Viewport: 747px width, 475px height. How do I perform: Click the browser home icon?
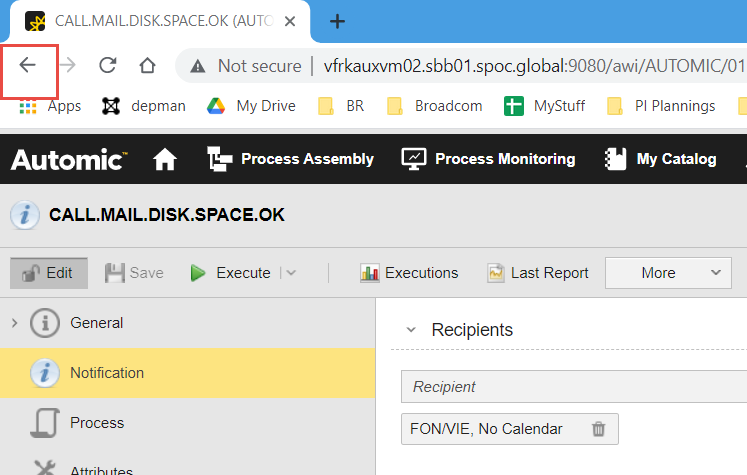click(147, 66)
